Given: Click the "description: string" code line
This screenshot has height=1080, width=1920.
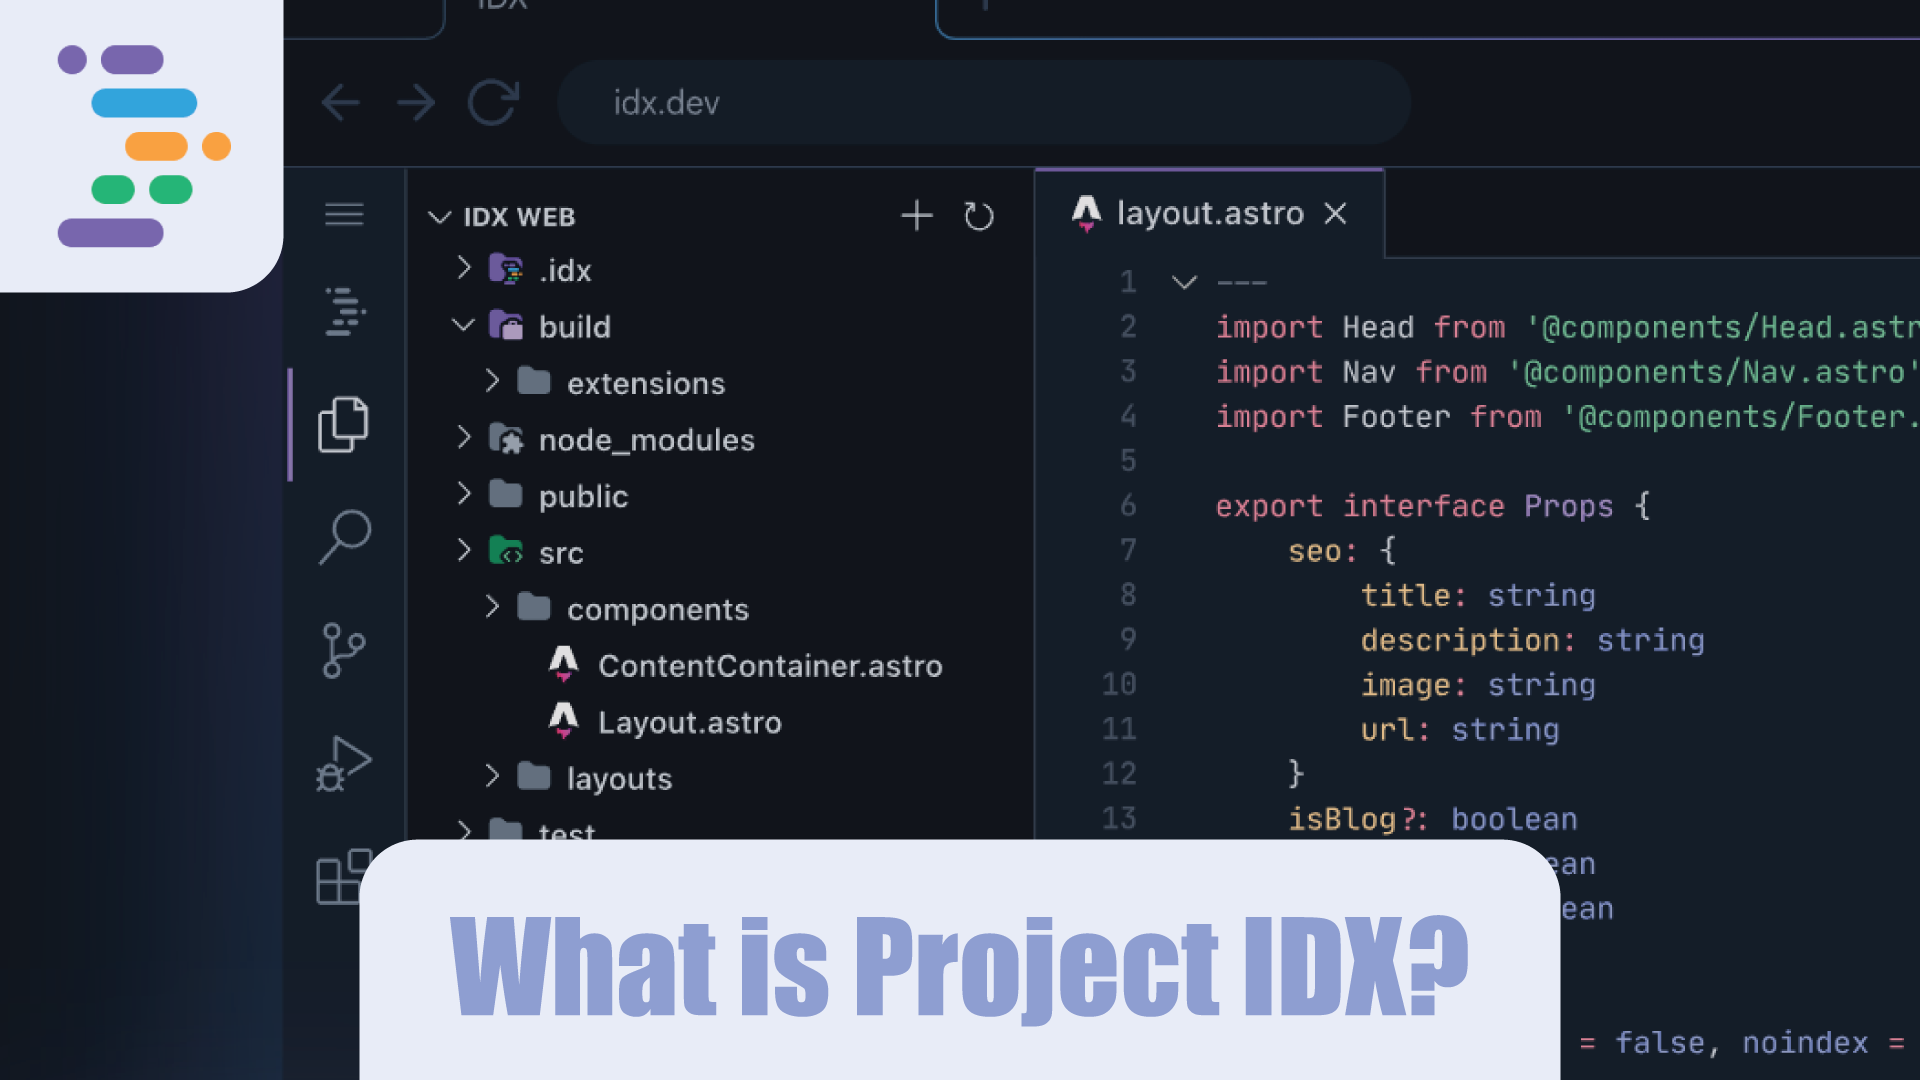Looking at the screenshot, I should pos(1532,640).
